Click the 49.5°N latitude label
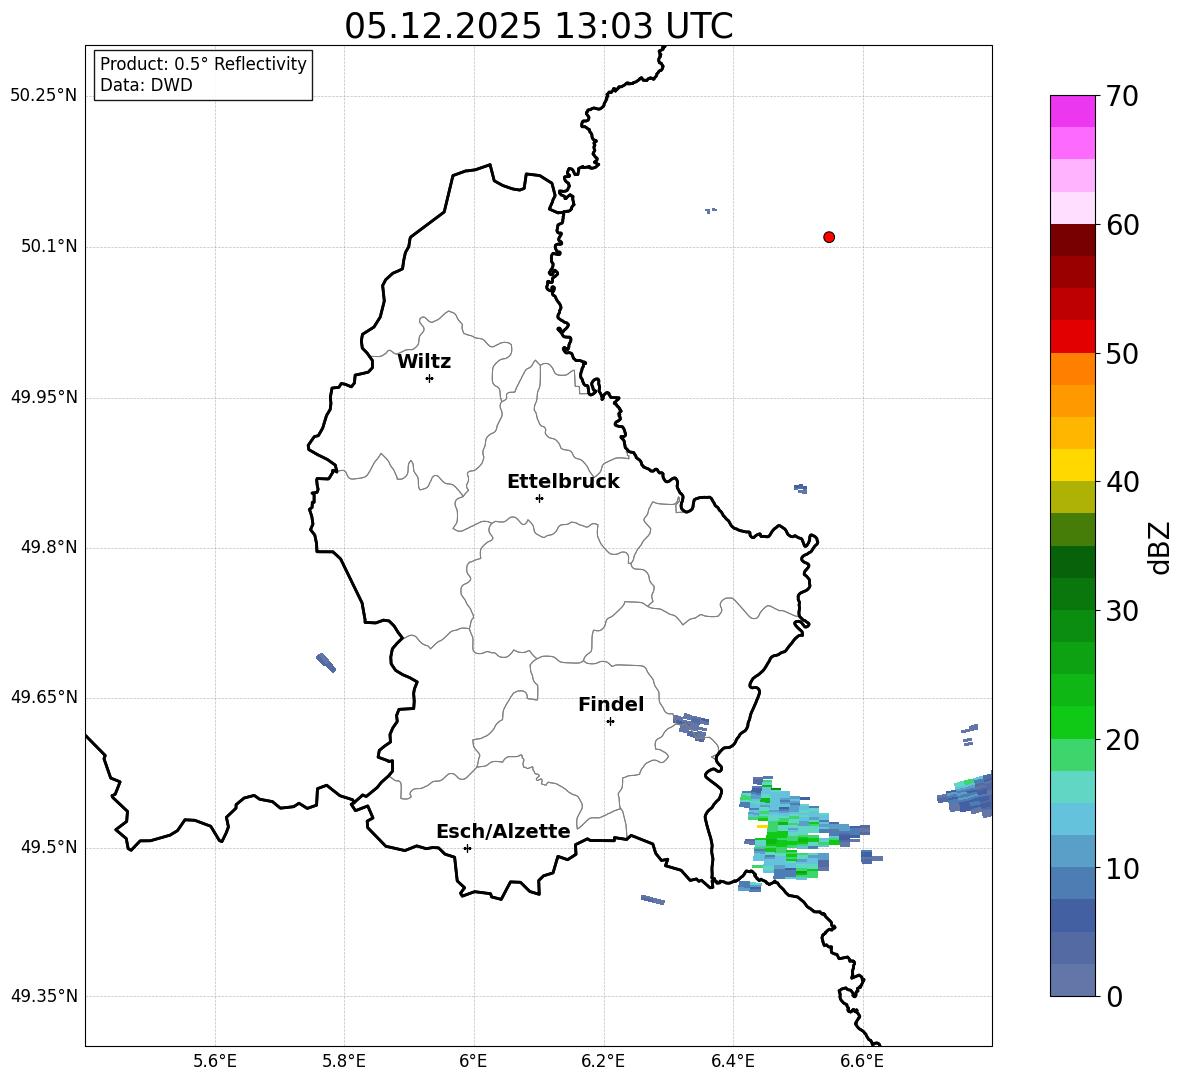 click(49, 848)
